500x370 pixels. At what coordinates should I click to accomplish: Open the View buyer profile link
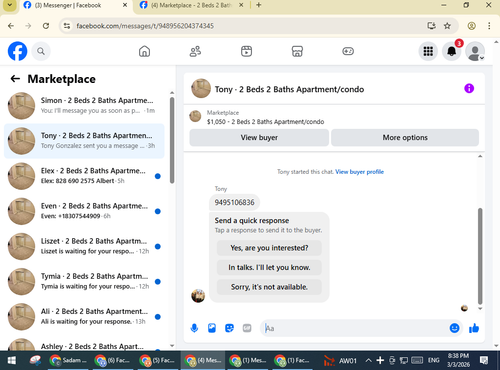pos(359,172)
